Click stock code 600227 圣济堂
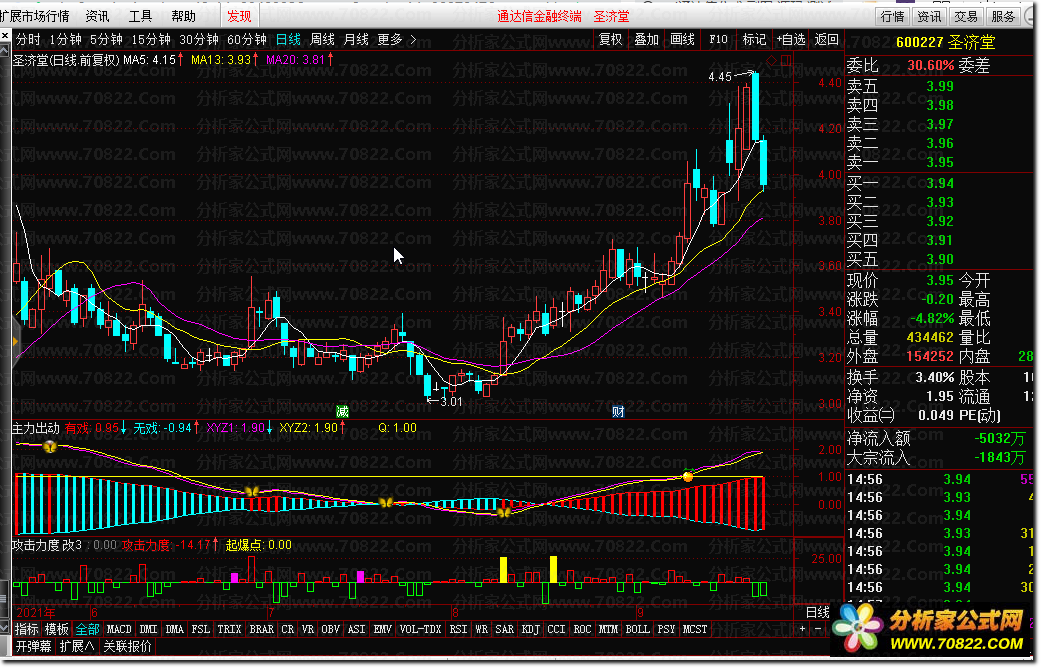 [x=945, y=43]
